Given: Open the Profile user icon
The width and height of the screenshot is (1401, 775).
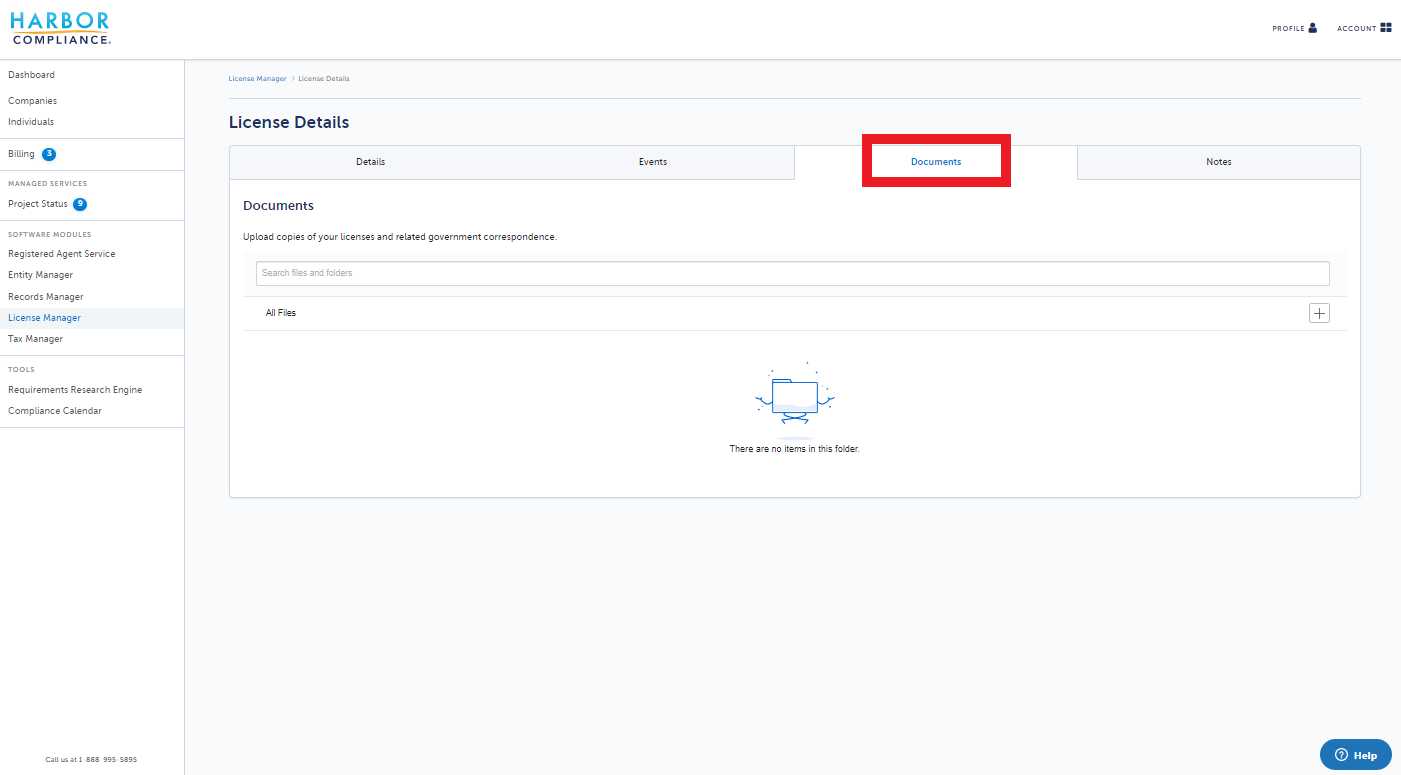Looking at the screenshot, I should (x=1313, y=28).
